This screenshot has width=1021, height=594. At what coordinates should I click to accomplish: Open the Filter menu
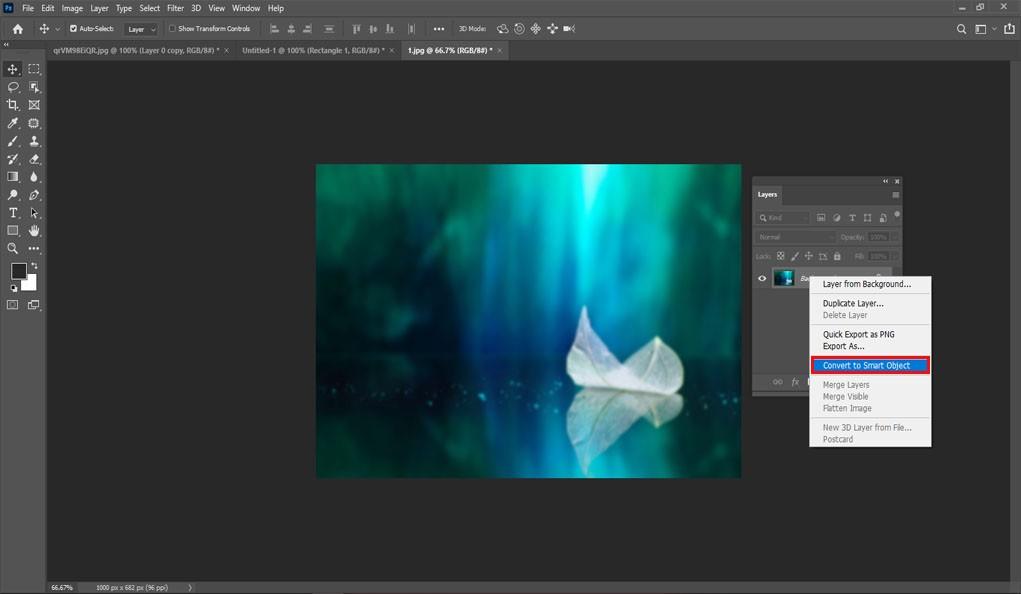coord(175,8)
